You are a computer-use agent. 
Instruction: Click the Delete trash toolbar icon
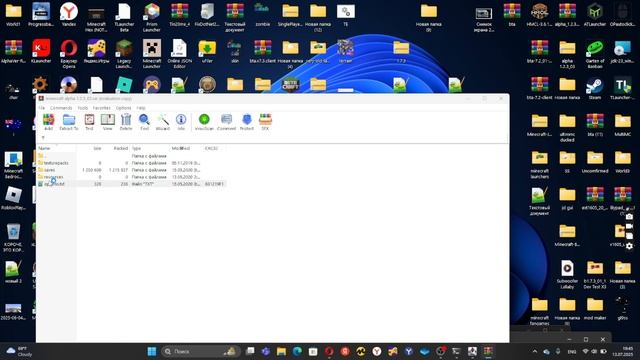(x=126, y=122)
